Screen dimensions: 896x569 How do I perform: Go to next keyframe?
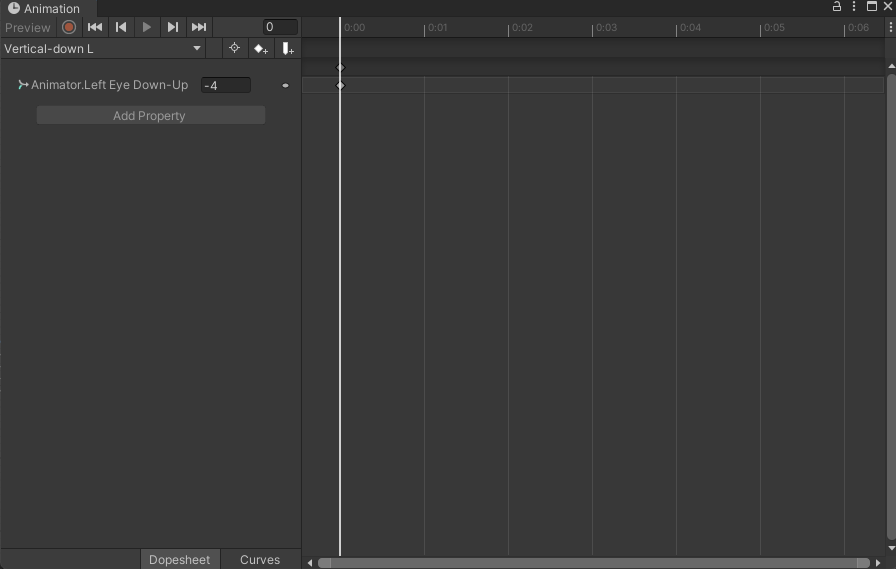coord(173,27)
